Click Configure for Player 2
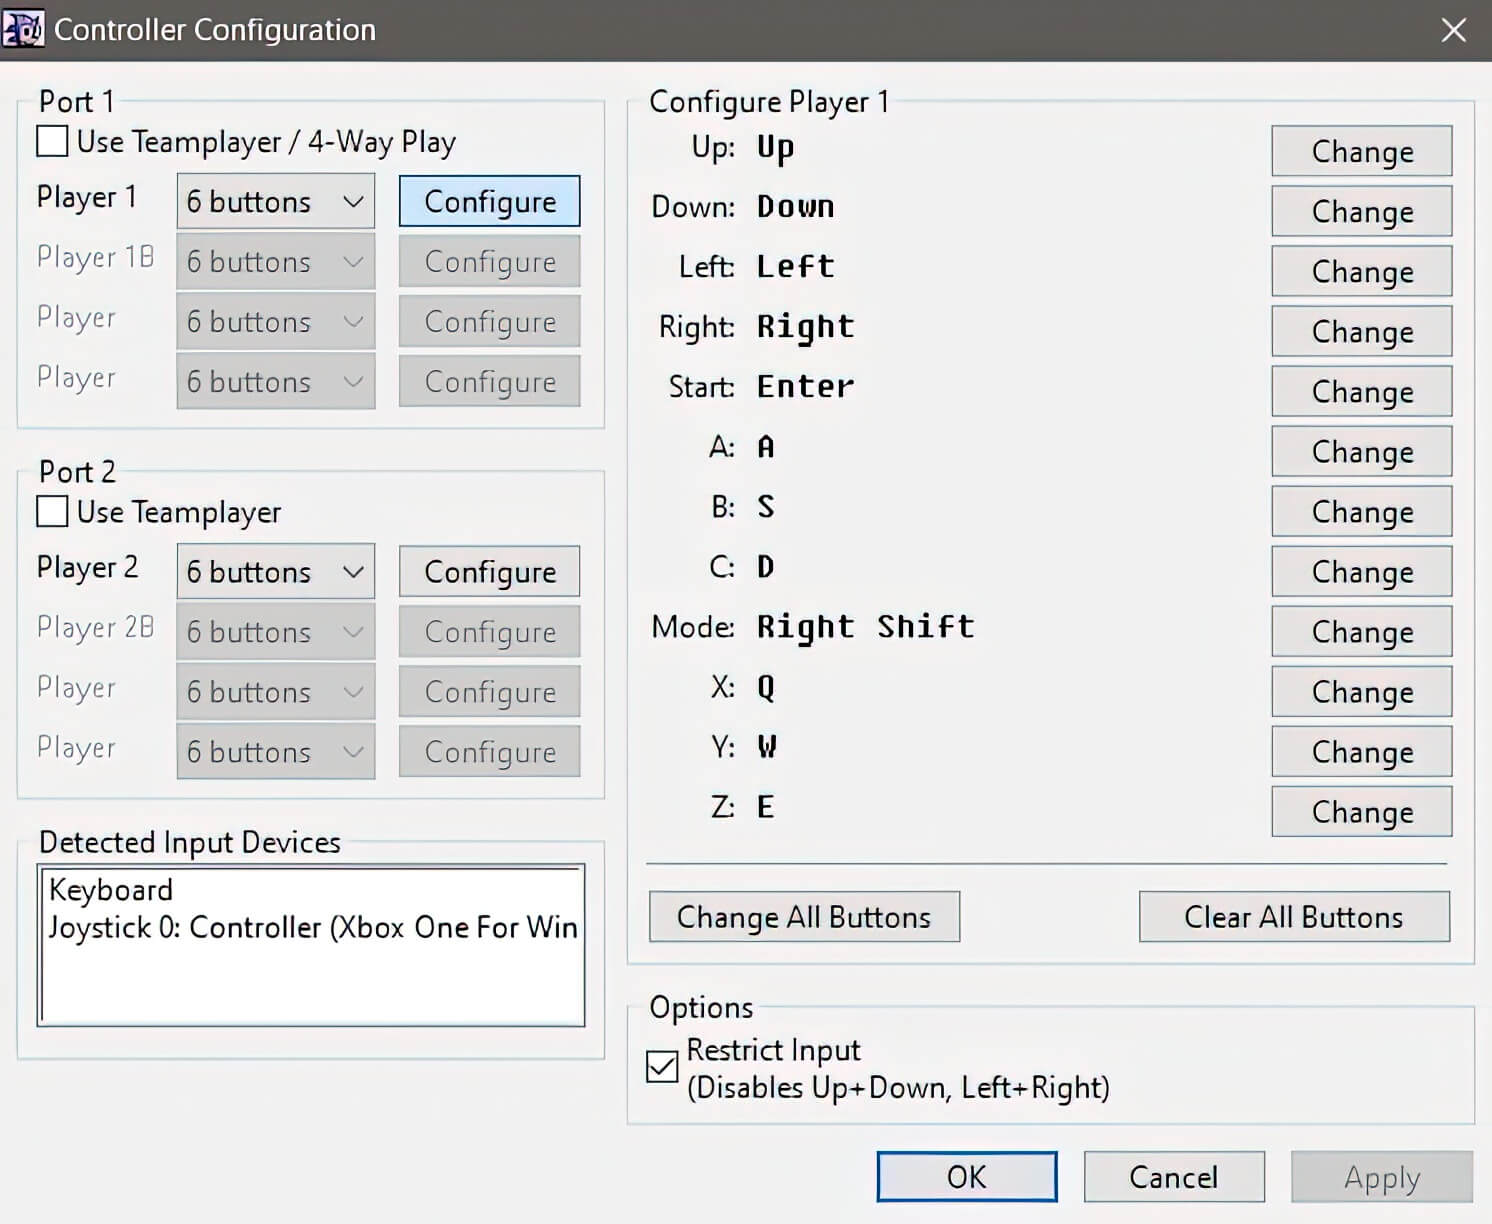 (x=489, y=571)
